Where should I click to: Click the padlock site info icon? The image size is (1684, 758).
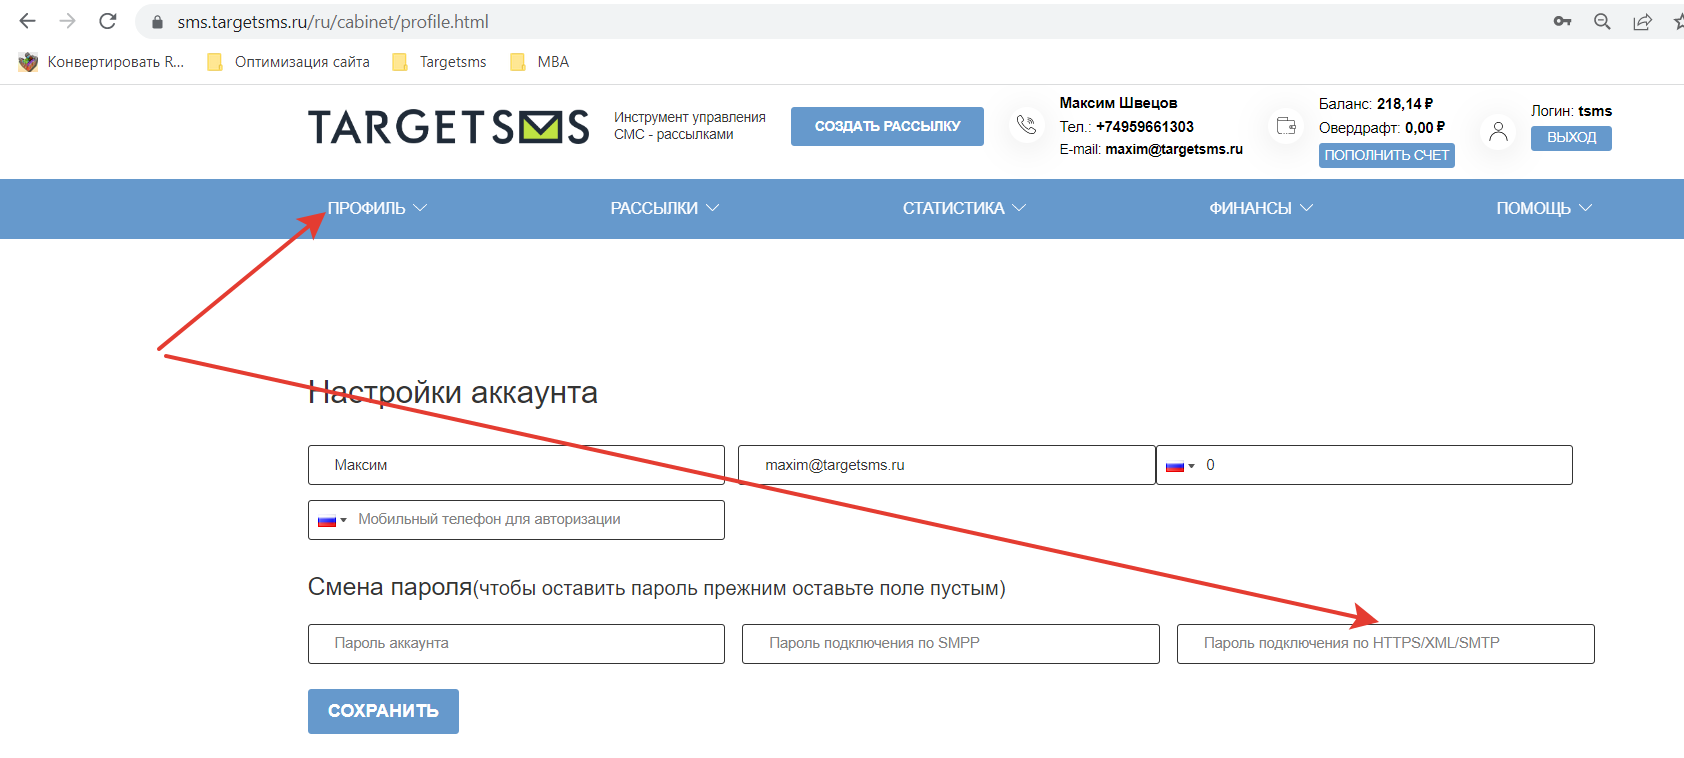coord(157,22)
